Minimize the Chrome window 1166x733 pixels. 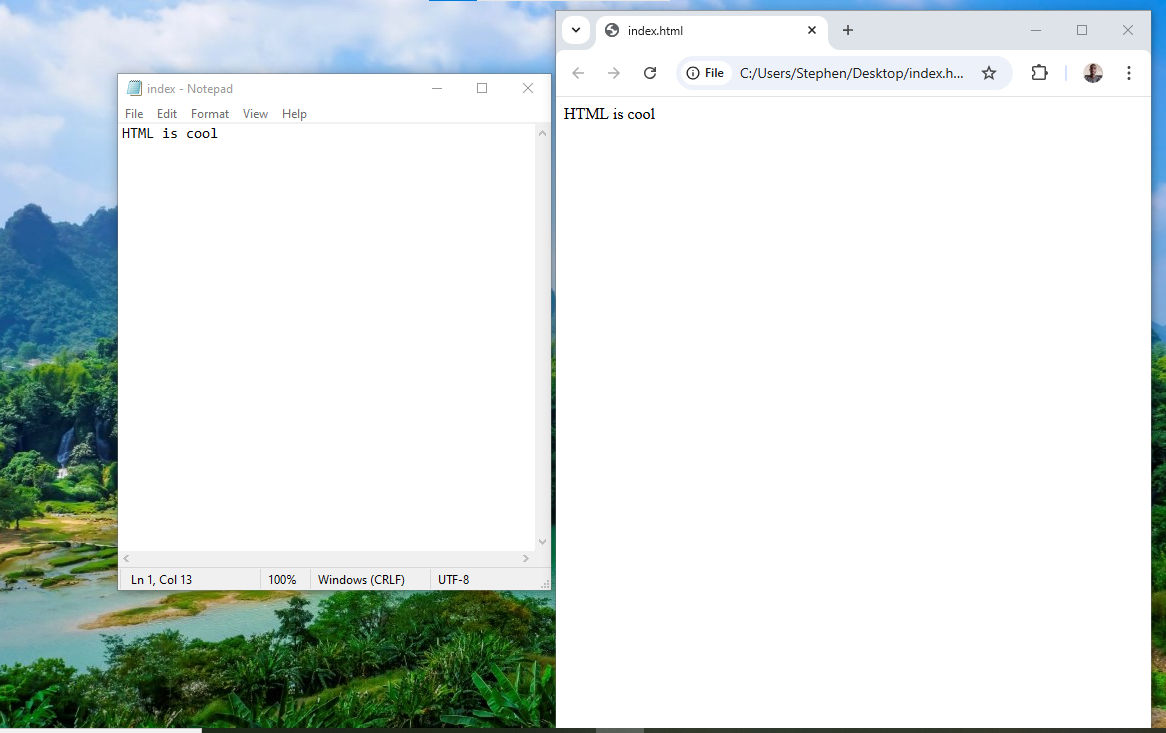click(1036, 30)
